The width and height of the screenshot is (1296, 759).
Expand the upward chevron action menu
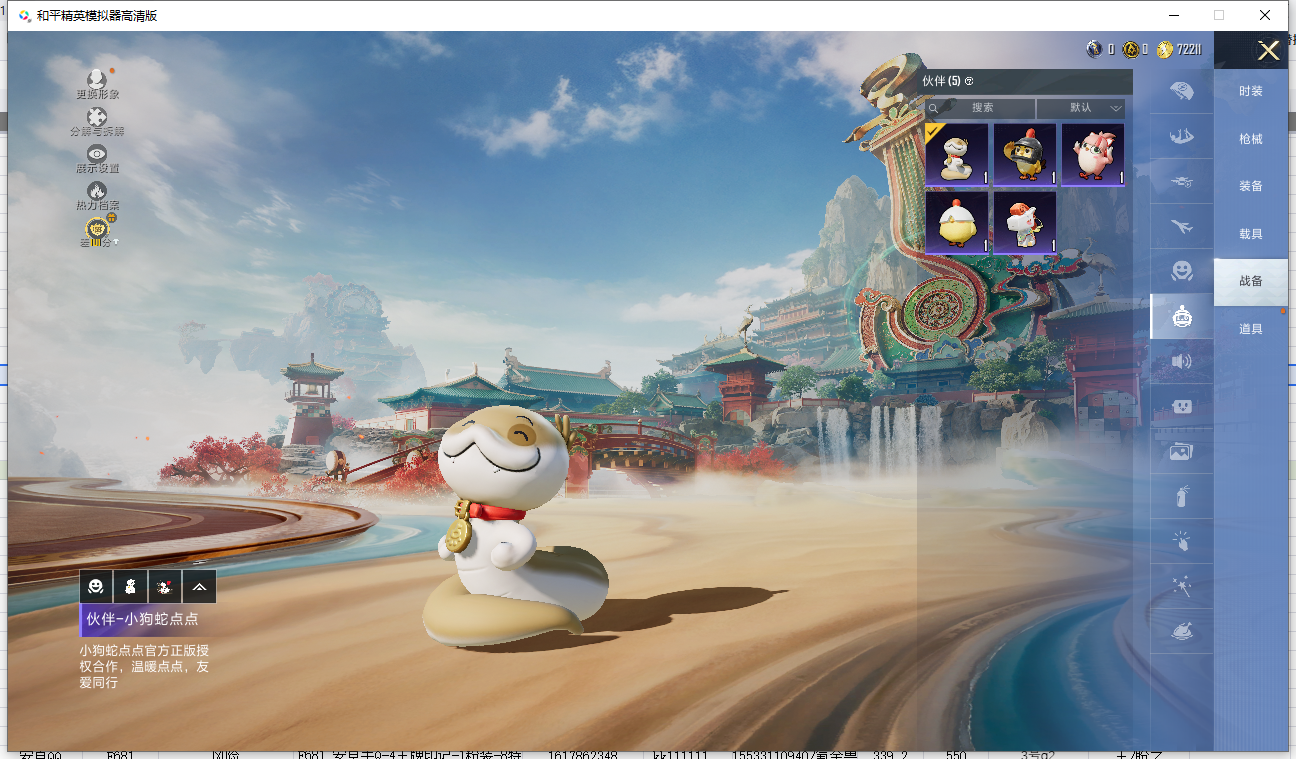tap(200, 587)
